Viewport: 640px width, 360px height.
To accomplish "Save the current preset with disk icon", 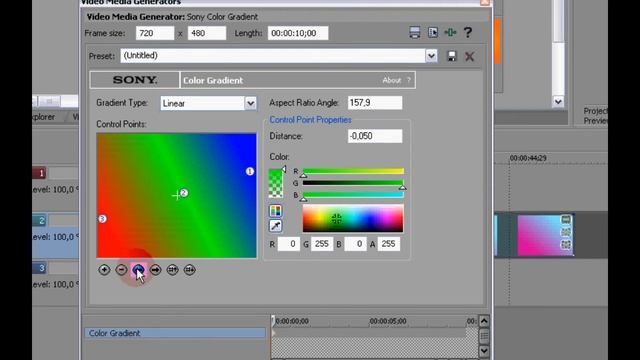I will 452,56.
